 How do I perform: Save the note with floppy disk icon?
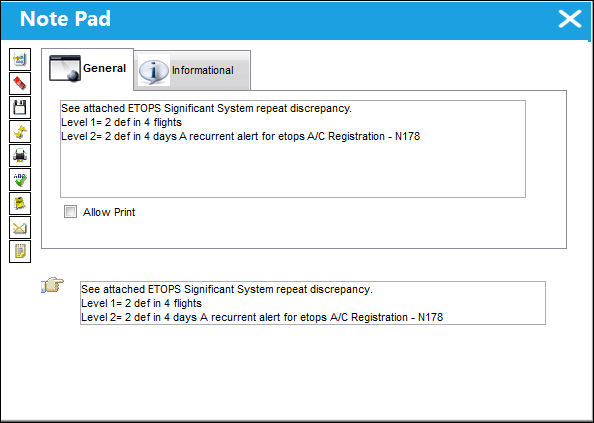(20, 108)
